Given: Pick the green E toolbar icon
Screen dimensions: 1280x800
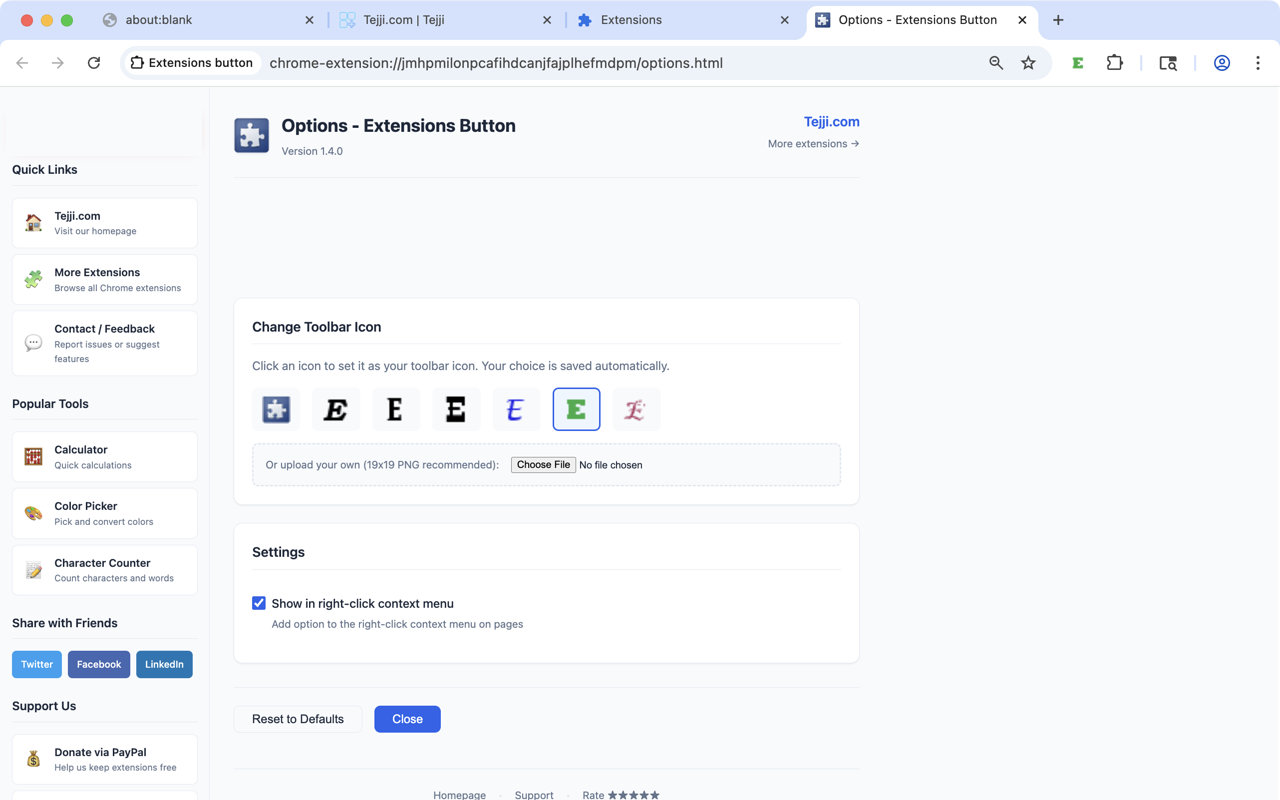Looking at the screenshot, I should 576,409.
